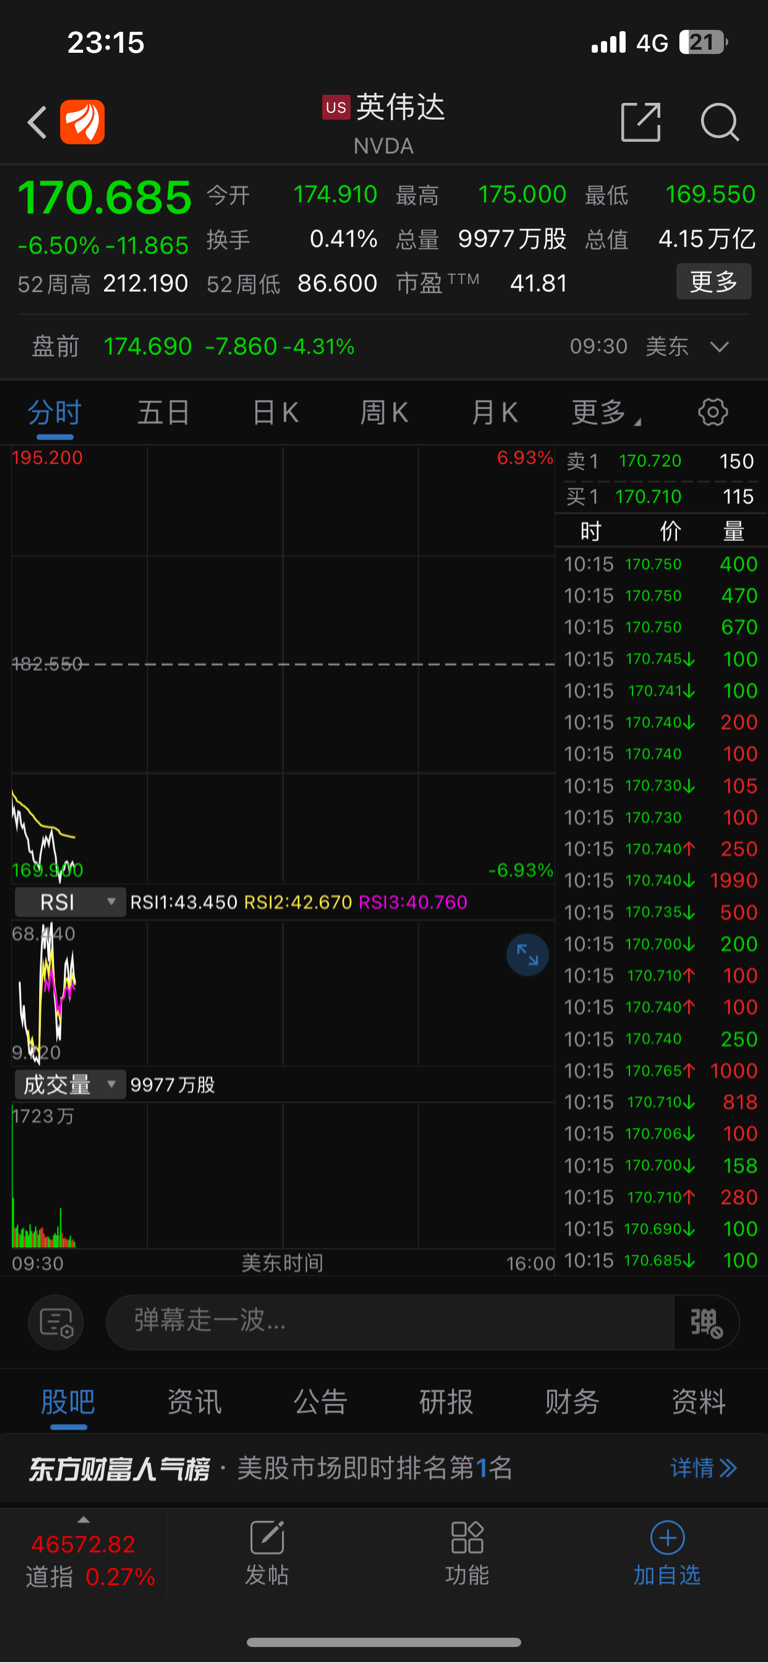Open the 财务 financials tab
This screenshot has width=768, height=1663.
pyautogui.click(x=572, y=1402)
